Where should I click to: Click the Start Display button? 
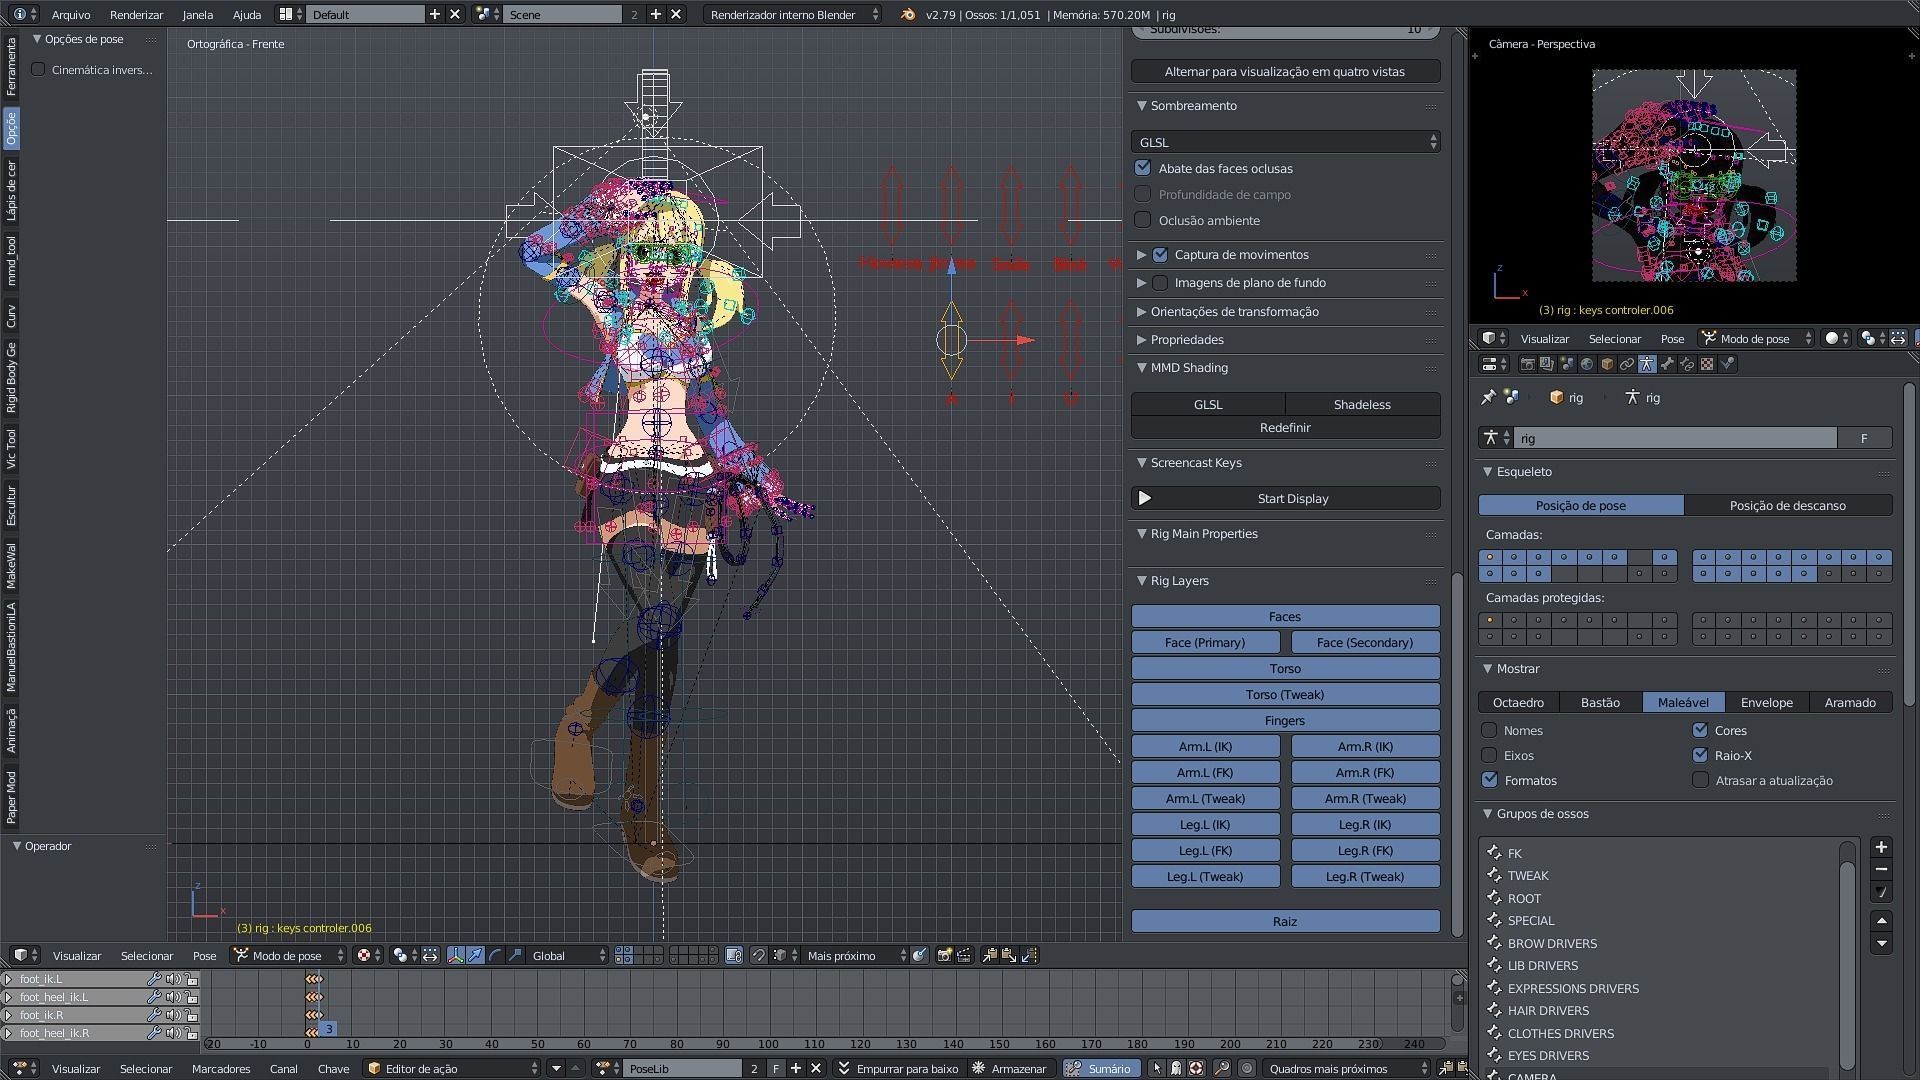pos(1286,498)
